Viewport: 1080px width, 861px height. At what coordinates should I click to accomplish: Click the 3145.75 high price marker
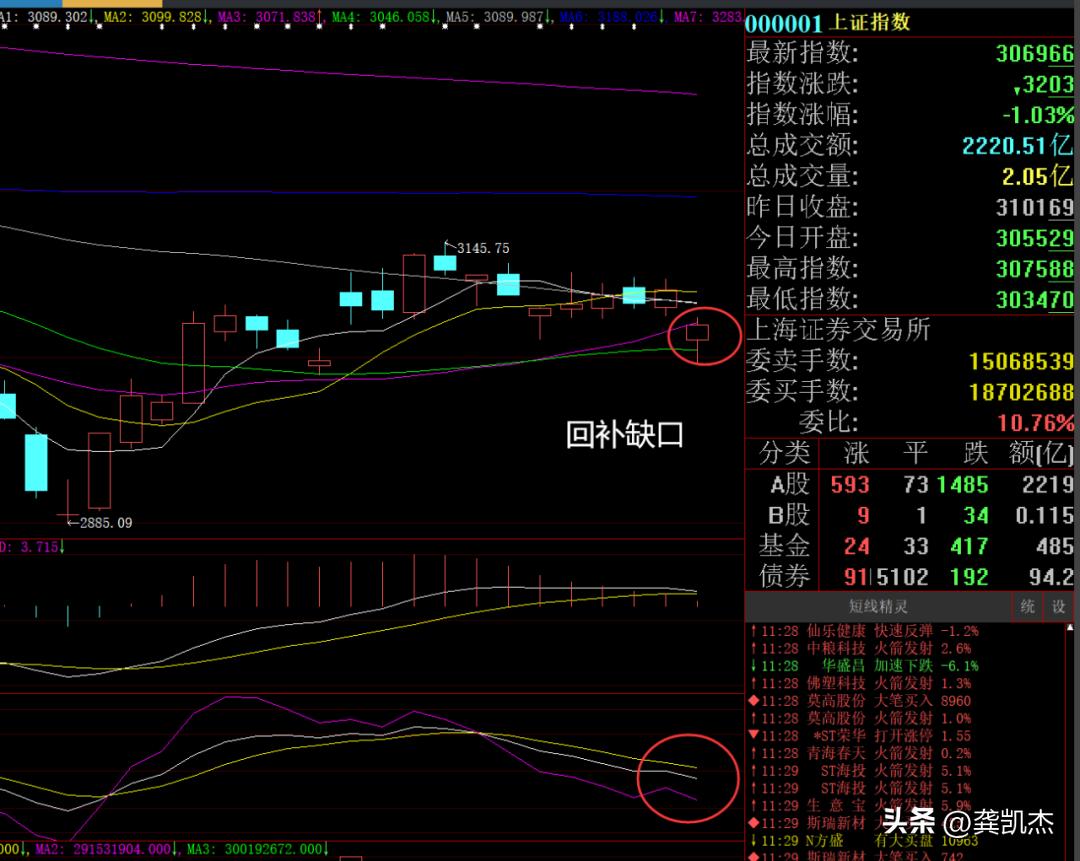click(483, 248)
